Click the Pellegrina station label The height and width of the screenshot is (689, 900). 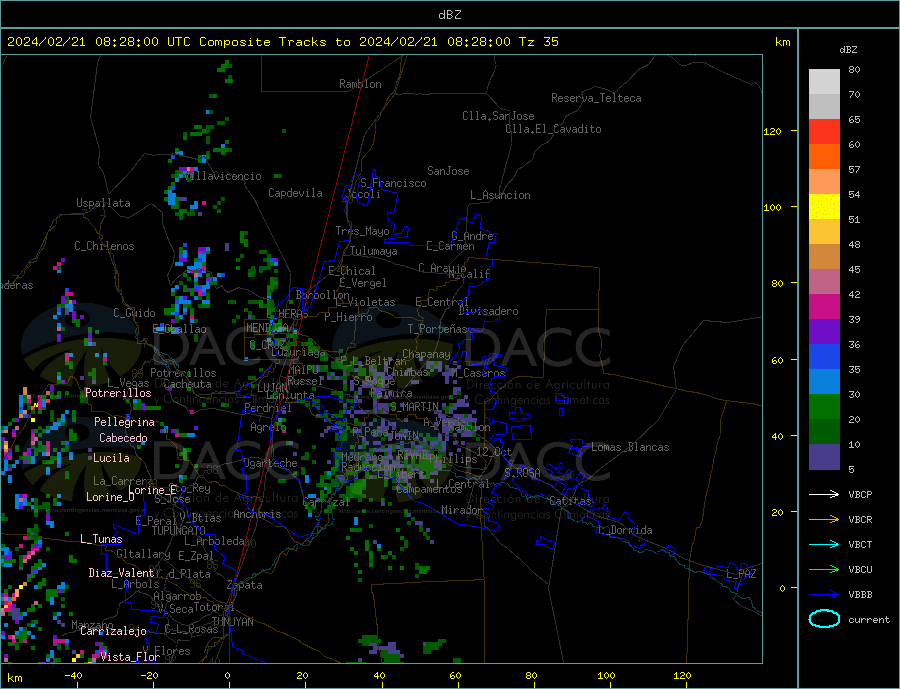click(x=124, y=422)
